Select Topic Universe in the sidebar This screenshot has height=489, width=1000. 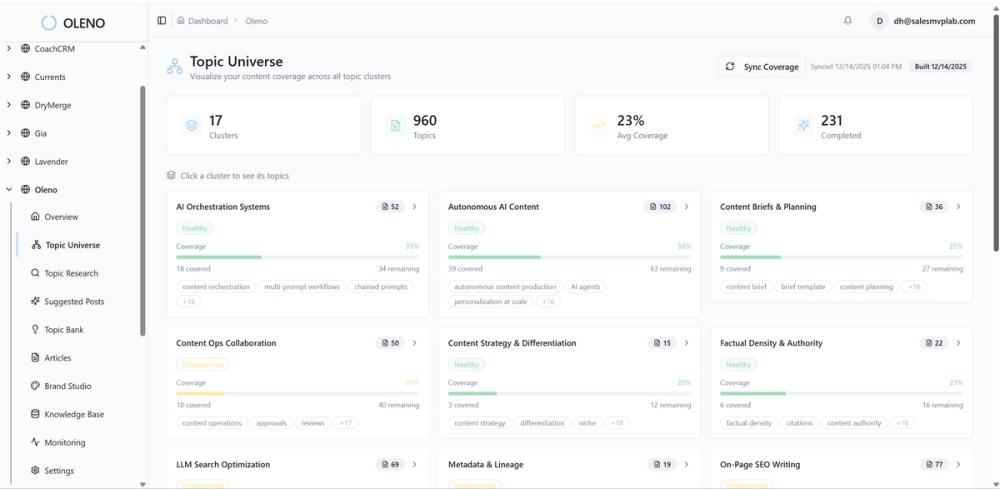click(x=73, y=245)
